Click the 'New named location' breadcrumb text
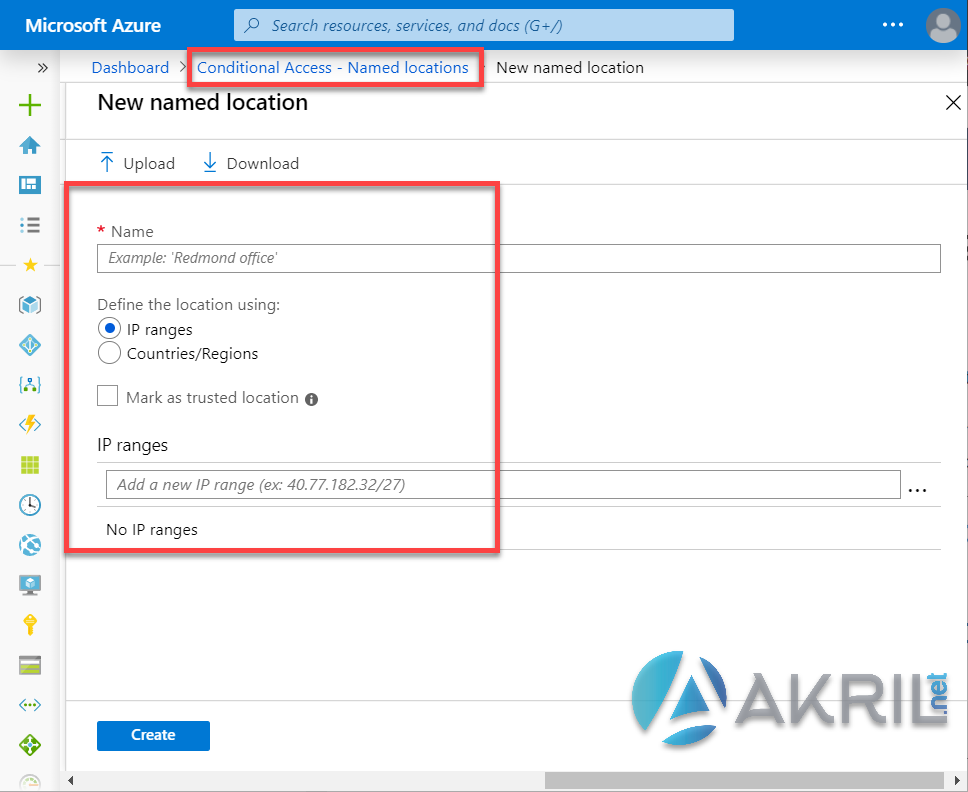This screenshot has height=792, width=968. click(570, 67)
